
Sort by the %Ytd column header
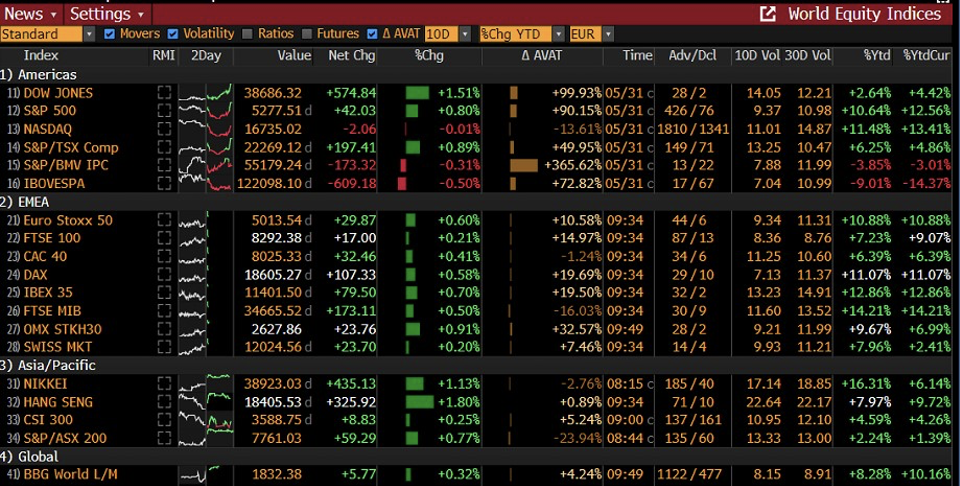[877, 56]
